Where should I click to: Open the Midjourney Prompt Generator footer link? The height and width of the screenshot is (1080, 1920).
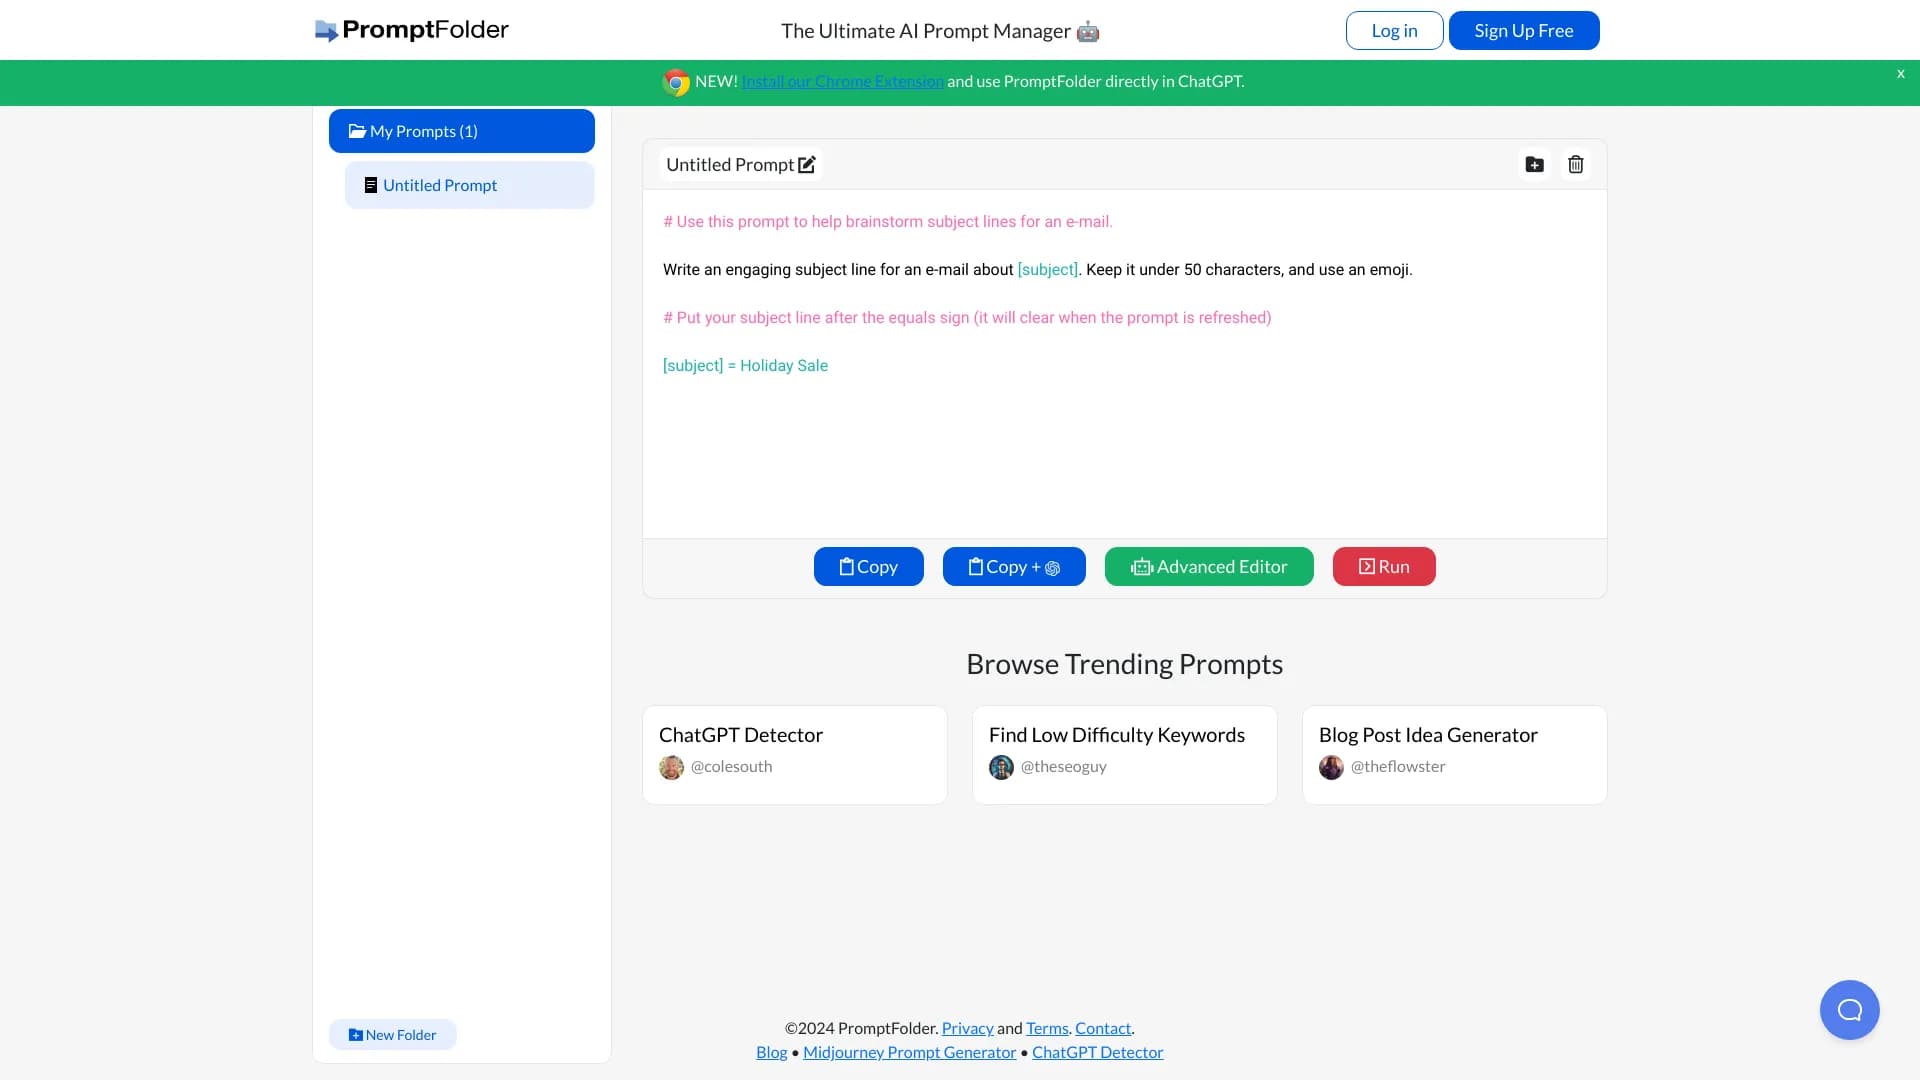[x=909, y=1052]
